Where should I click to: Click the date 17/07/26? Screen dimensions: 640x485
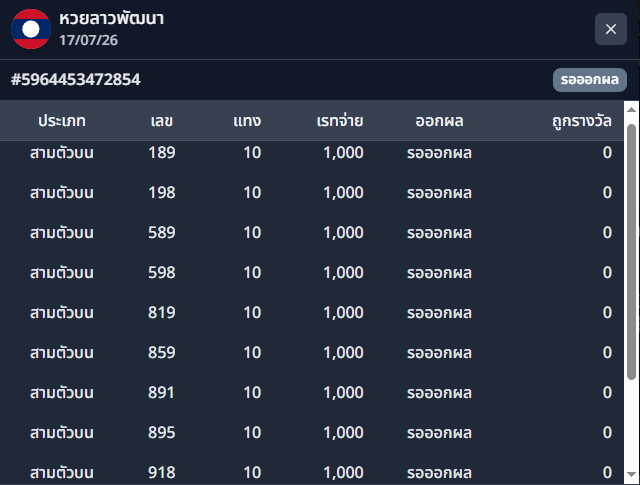click(89, 40)
